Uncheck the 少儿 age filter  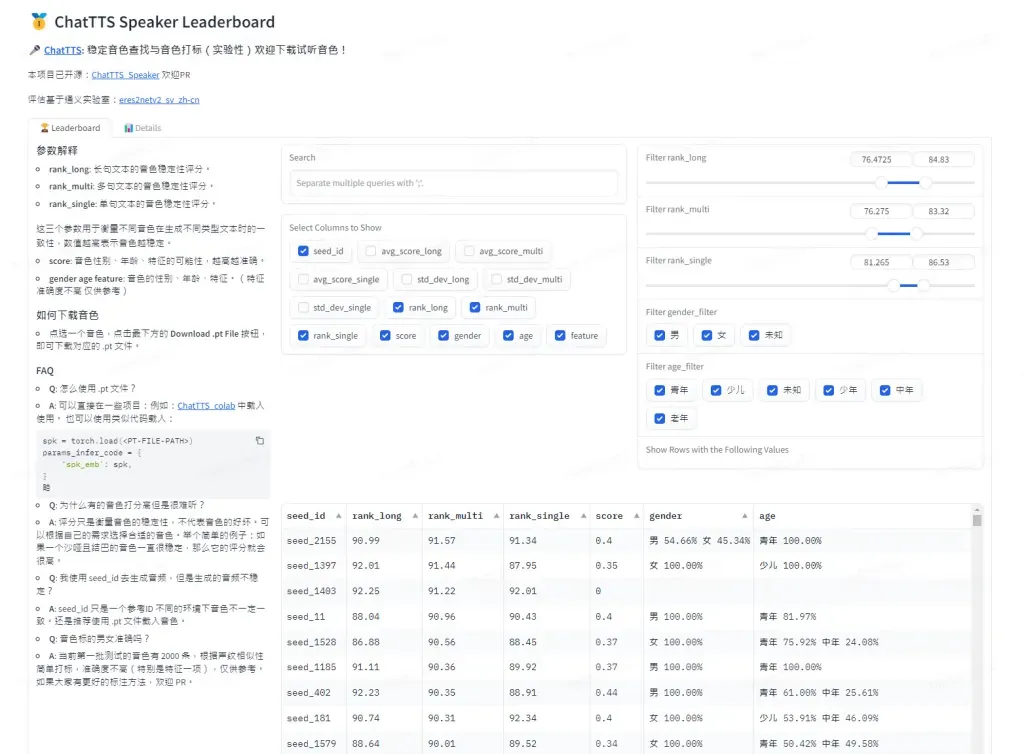tap(716, 390)
